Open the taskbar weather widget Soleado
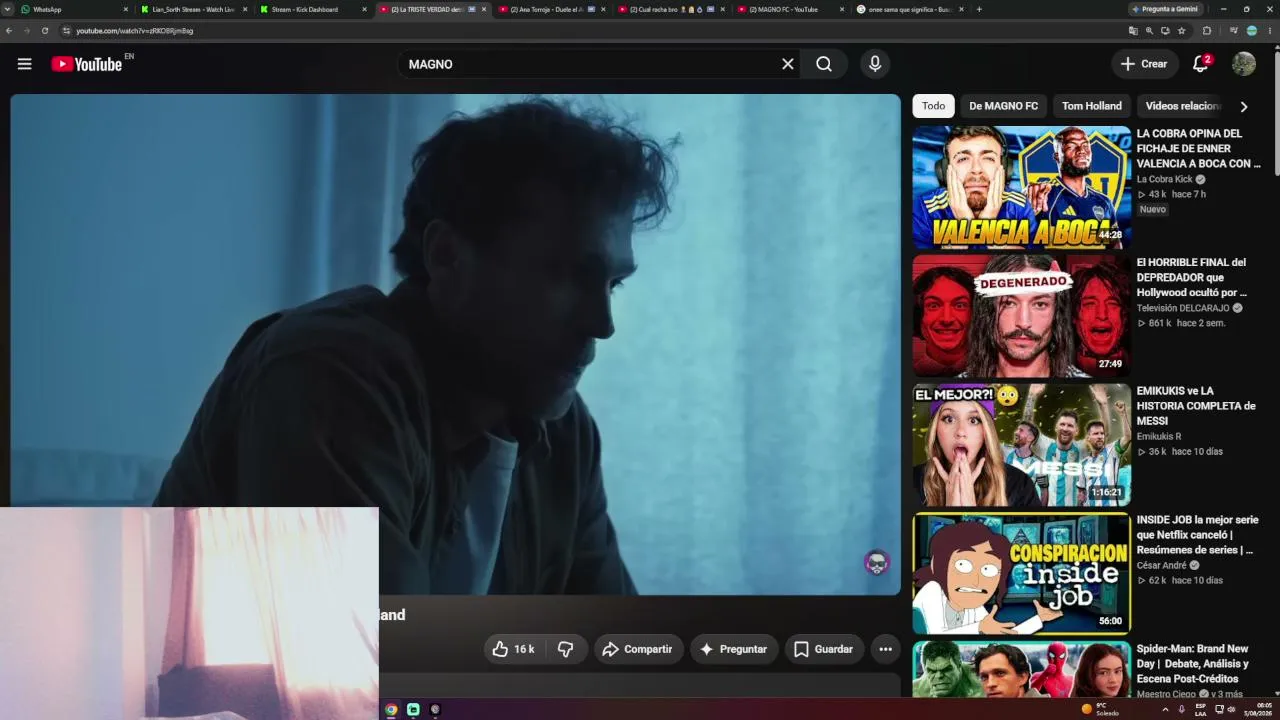Screen dimensions: 1280x720 tap(1101, 709)
